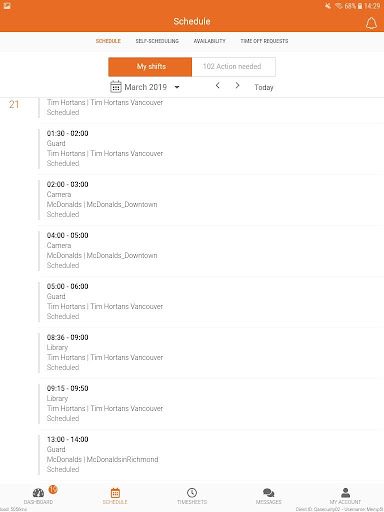Open My Account person icon
Screen dimensions: 384x512
(346, 492)
